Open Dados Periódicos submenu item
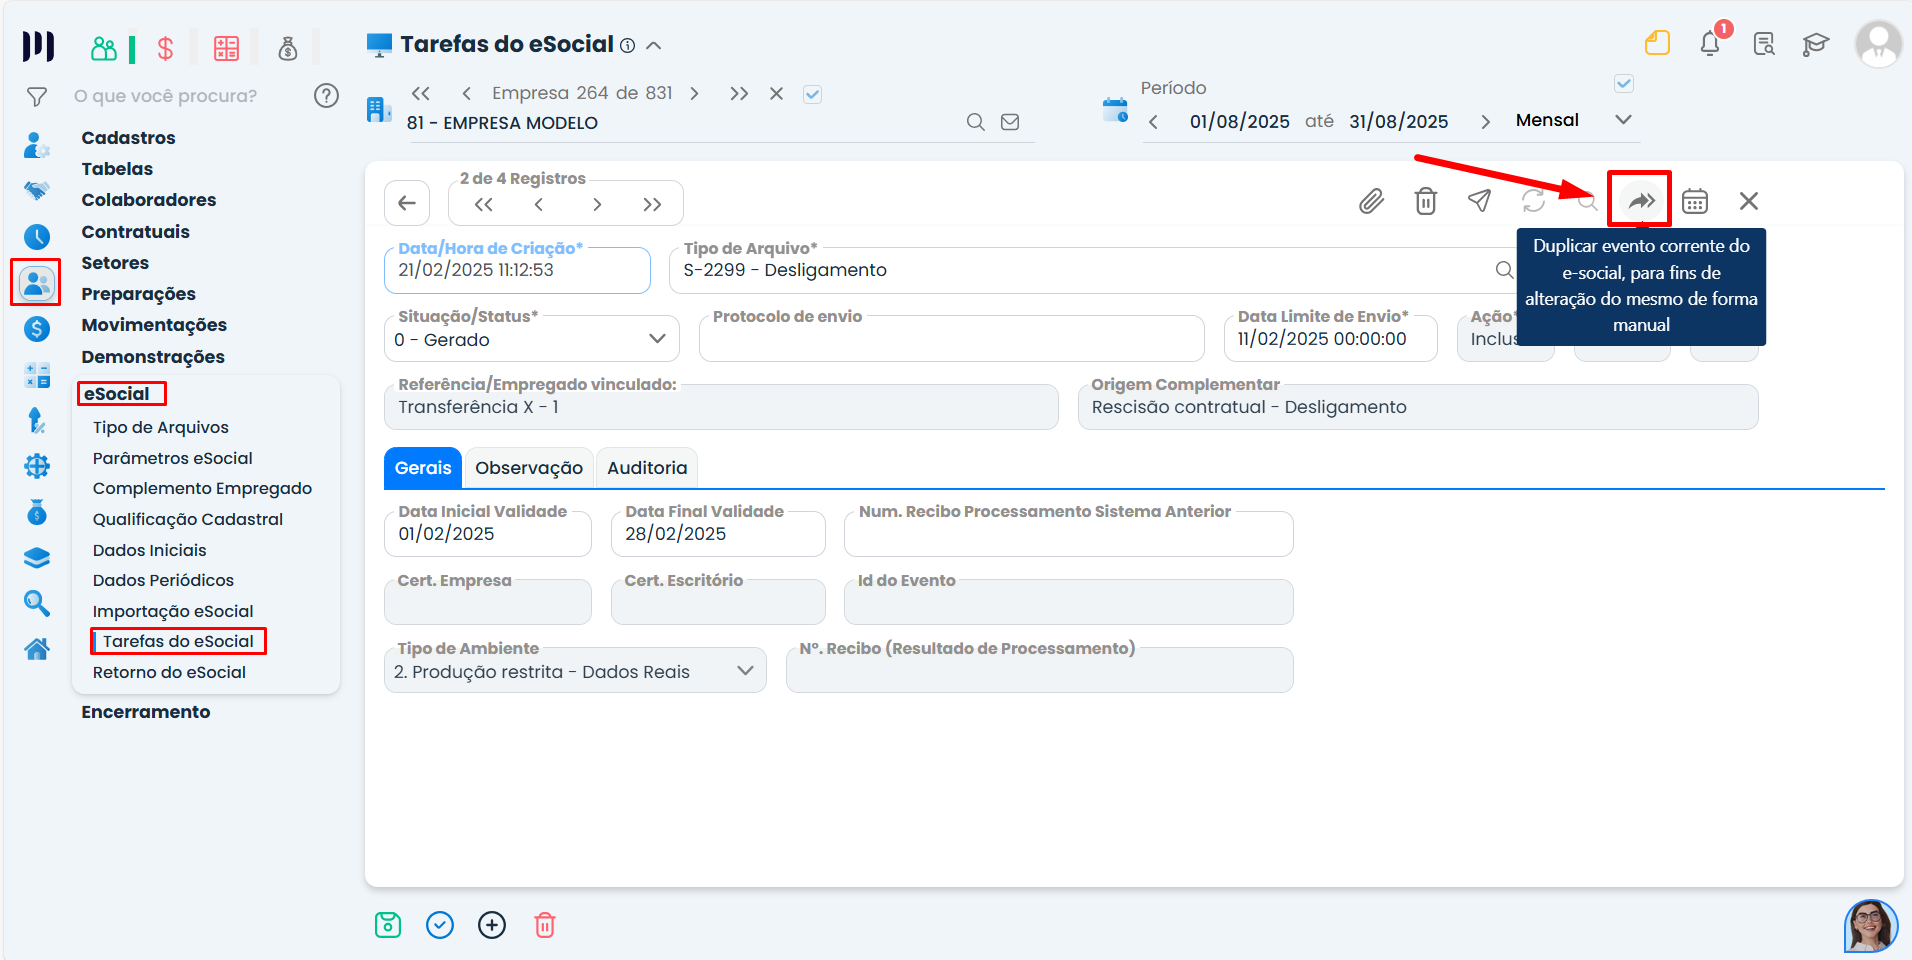The height and width of the screenshot is (960, 1912). 163,580
